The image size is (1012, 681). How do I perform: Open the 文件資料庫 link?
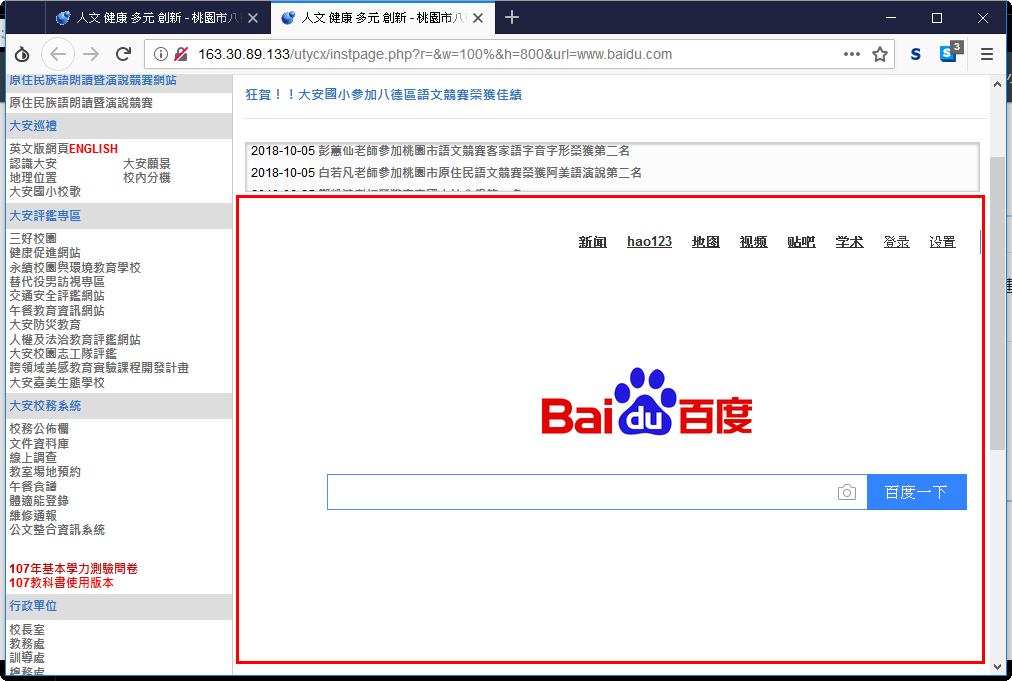39,444
